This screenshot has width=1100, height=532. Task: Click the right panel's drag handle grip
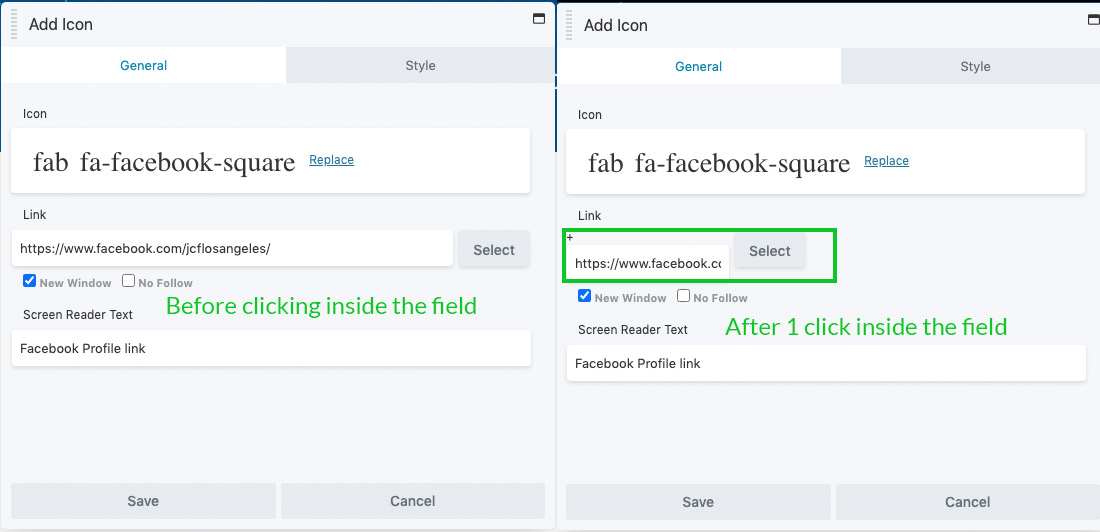(x=569, y=25)
